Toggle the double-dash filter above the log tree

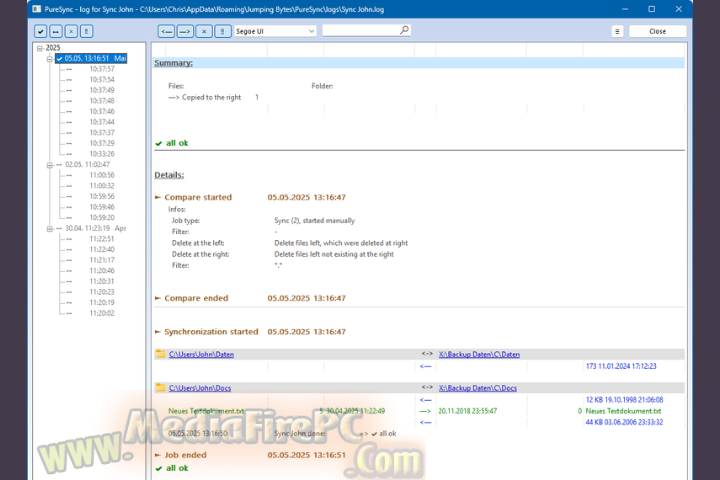(x=56, y=31)
